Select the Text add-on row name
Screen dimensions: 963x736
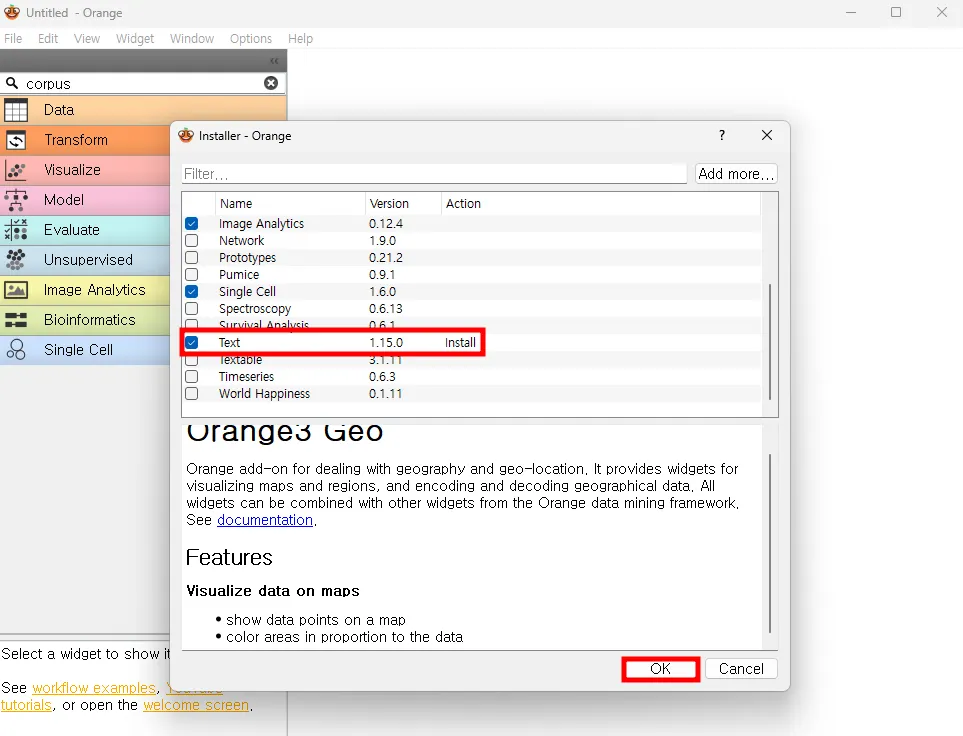point(229,342)
